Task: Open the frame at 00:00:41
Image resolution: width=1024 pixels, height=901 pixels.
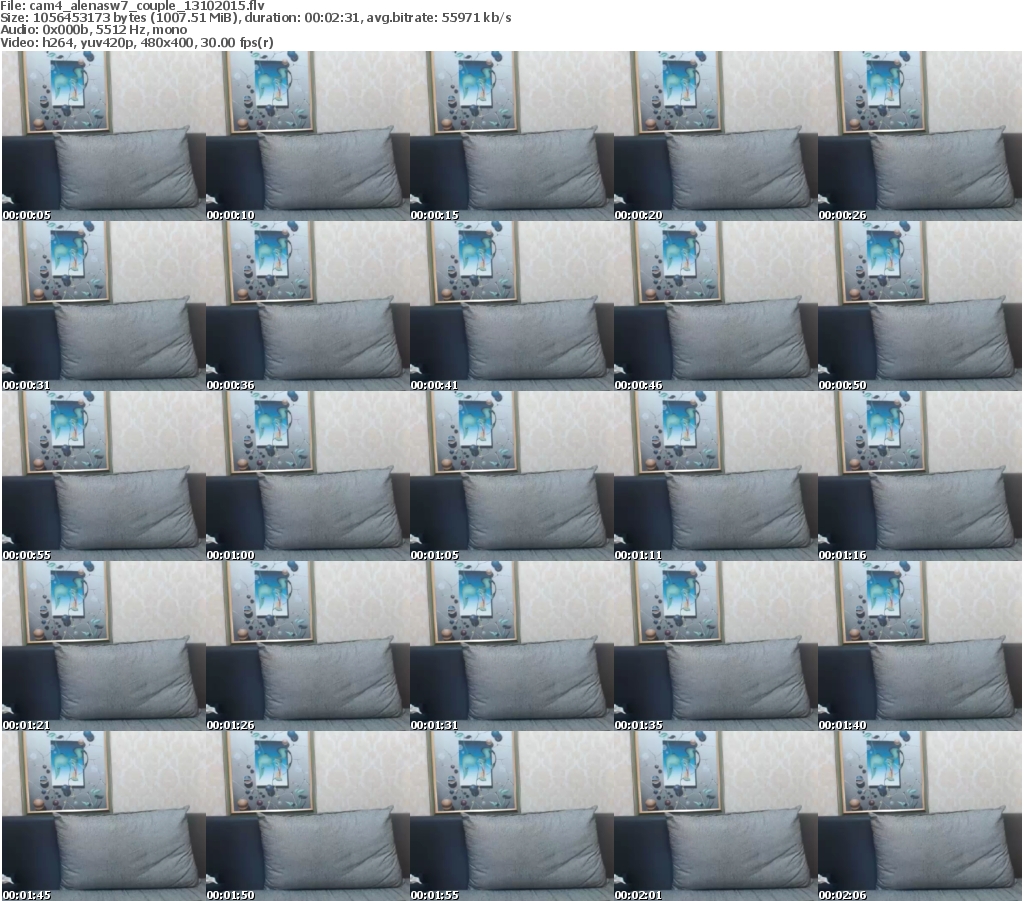Action: point(511,306)
